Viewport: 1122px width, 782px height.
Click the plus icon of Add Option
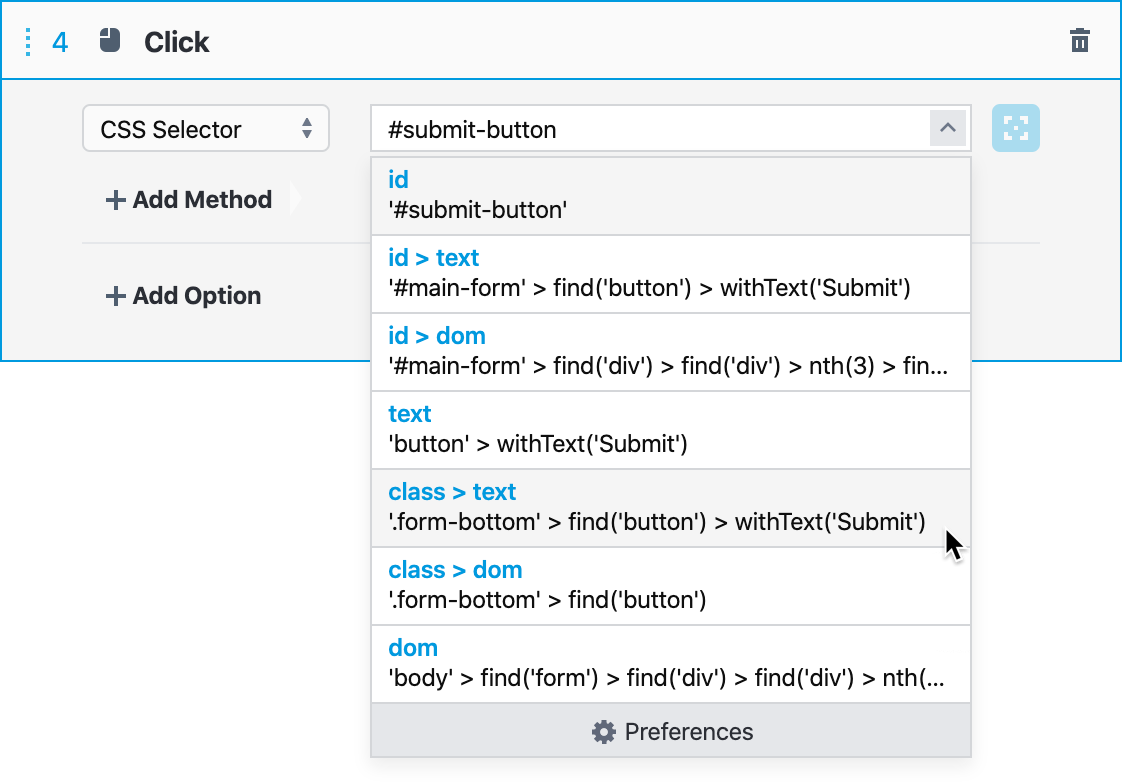pos(116,296)
